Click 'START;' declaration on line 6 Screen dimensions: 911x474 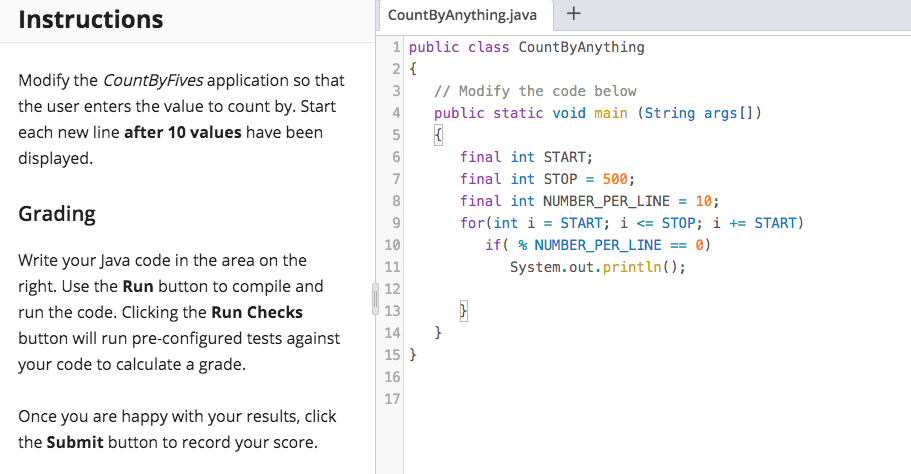point(568,157)
